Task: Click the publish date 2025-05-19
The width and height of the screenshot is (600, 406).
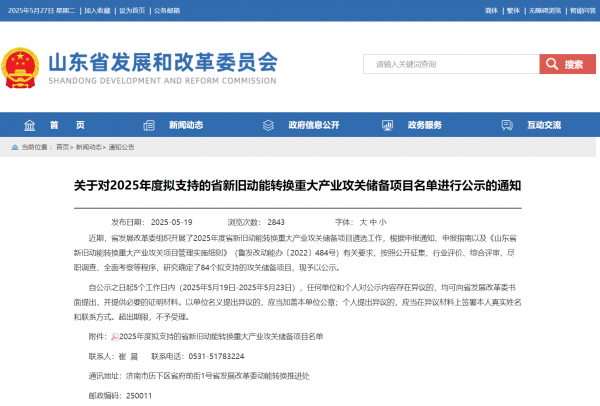Action: (171, 222)
